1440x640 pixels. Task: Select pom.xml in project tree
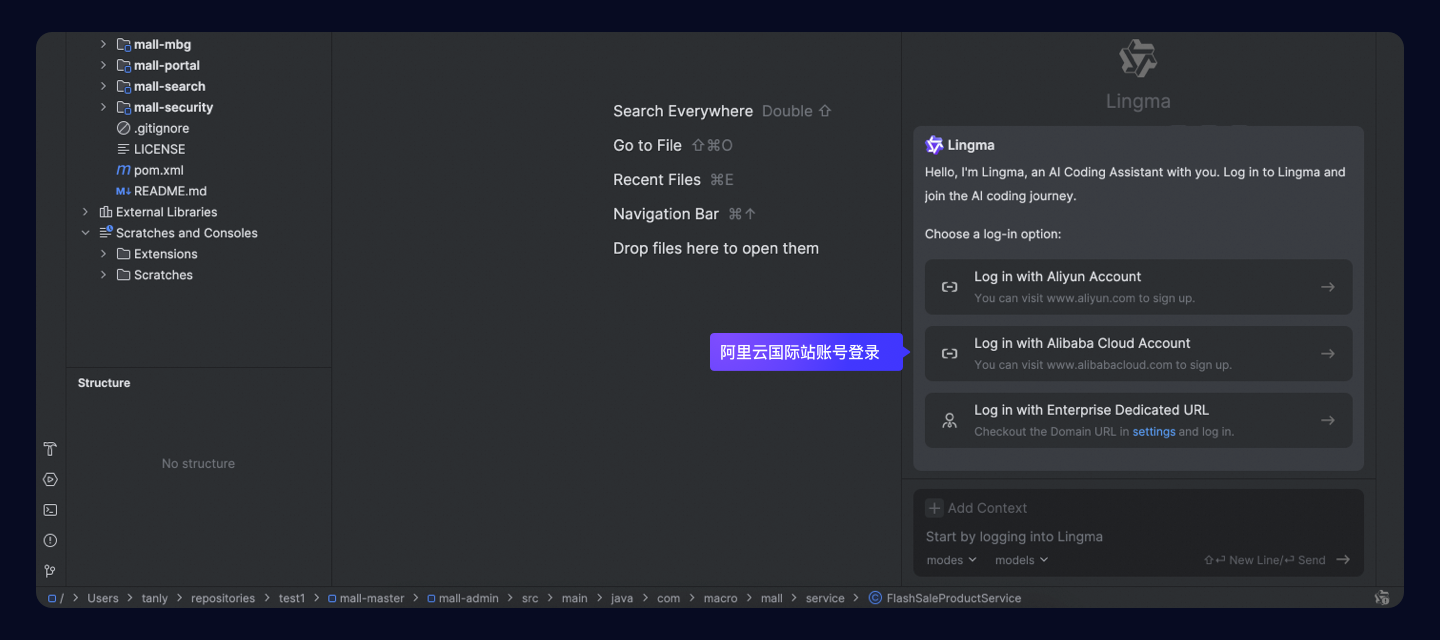tap(158, 170)
